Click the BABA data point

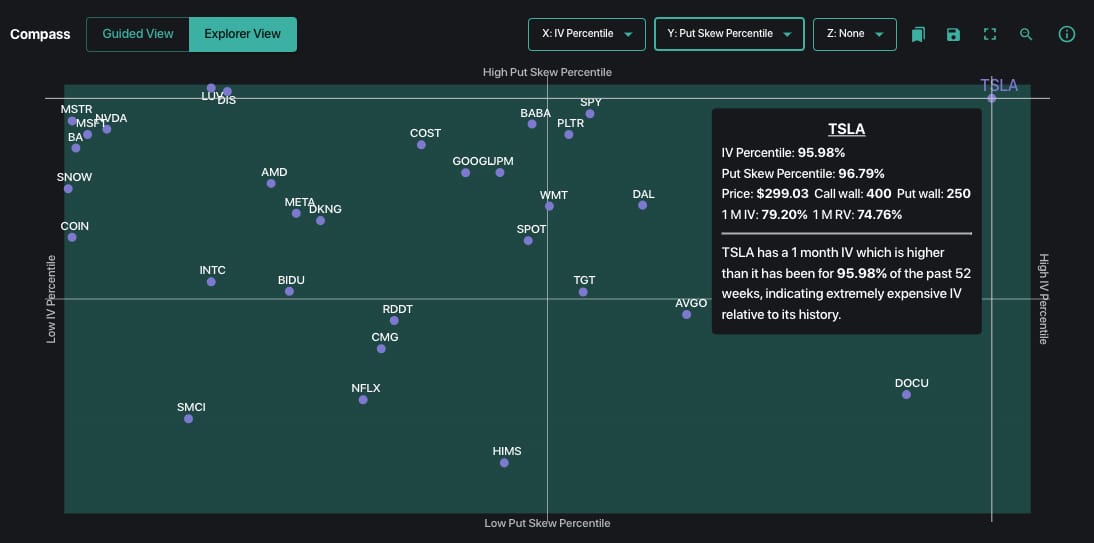[x=532, y=124]
